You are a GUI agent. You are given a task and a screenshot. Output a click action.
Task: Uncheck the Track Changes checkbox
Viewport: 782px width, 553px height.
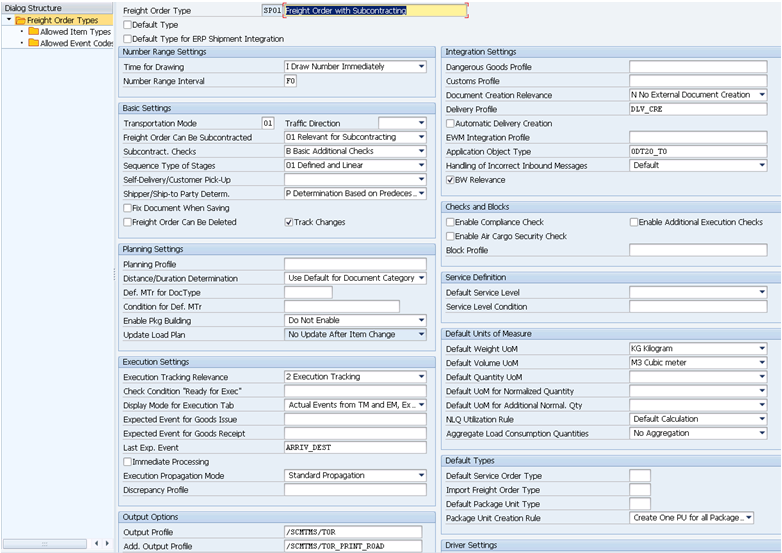coord(289,222)
